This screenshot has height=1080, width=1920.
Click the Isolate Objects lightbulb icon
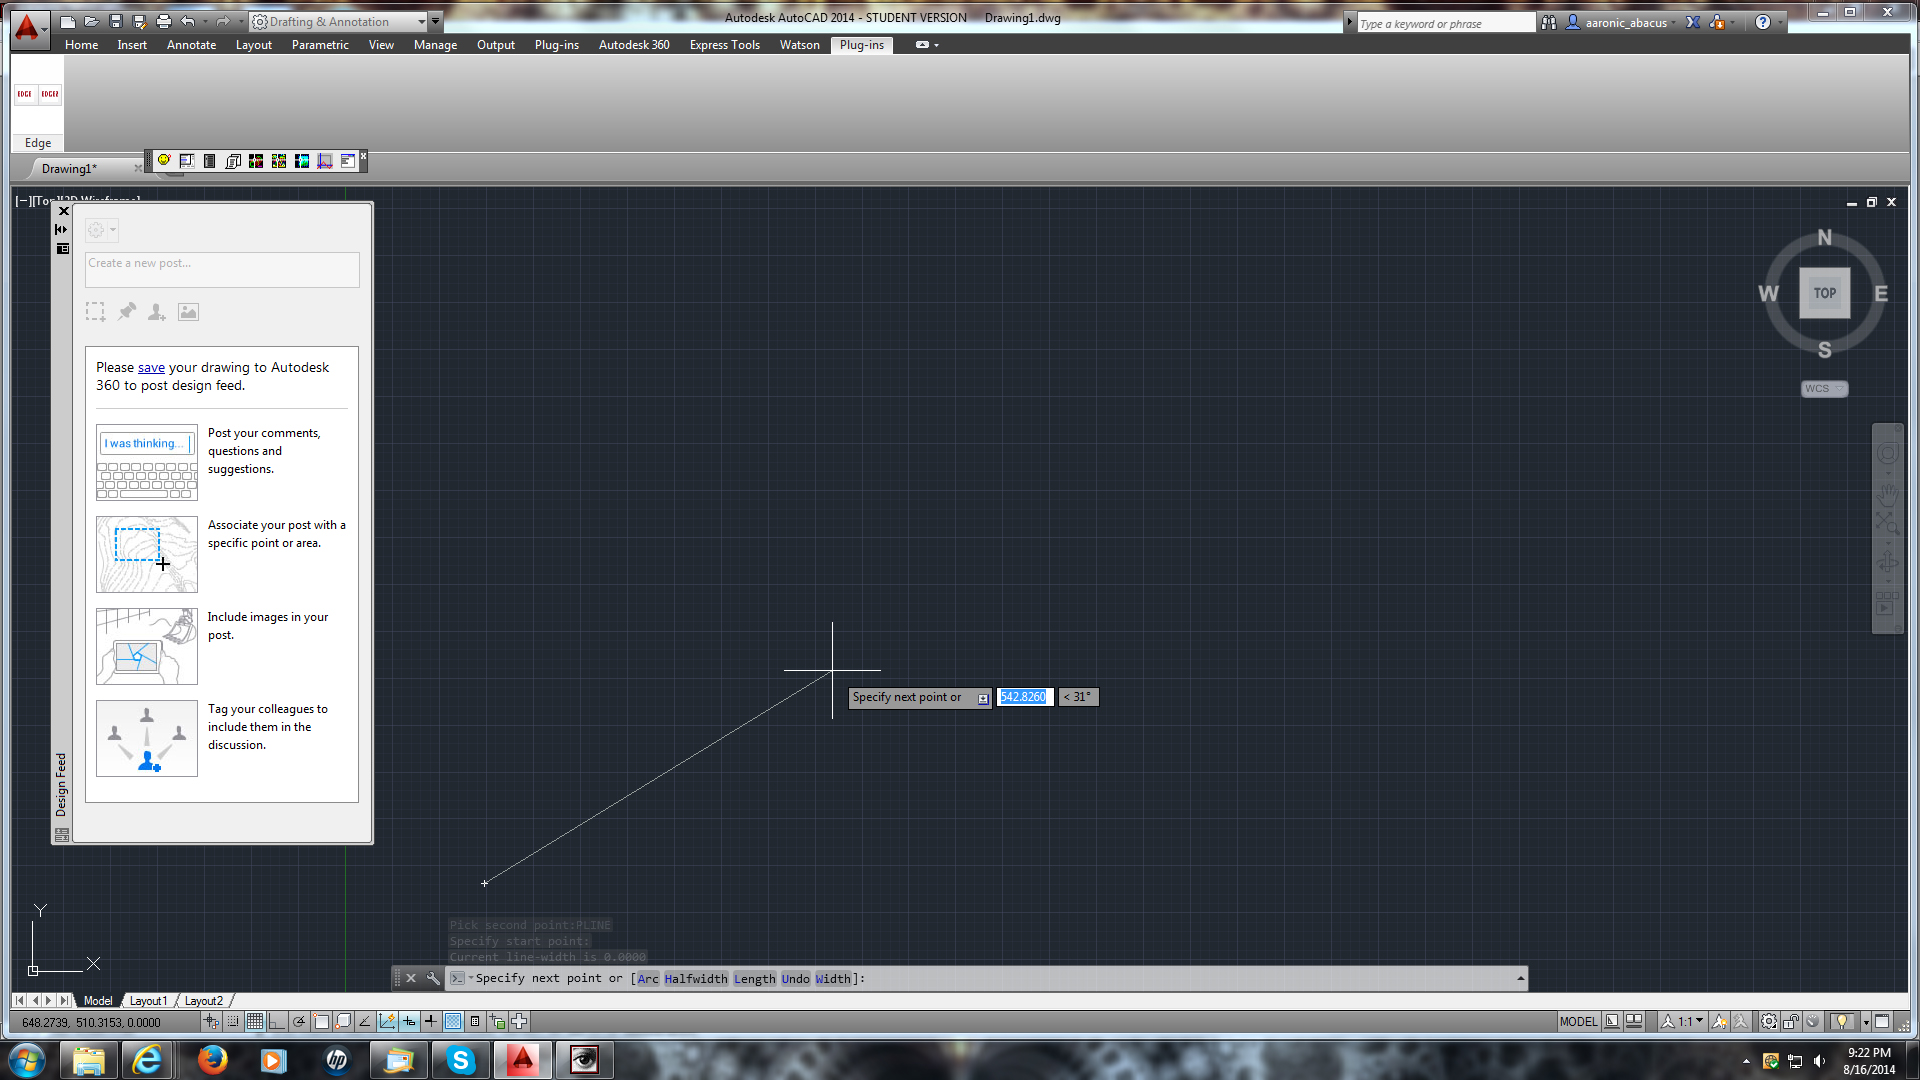click(x=1842, y=1021)
